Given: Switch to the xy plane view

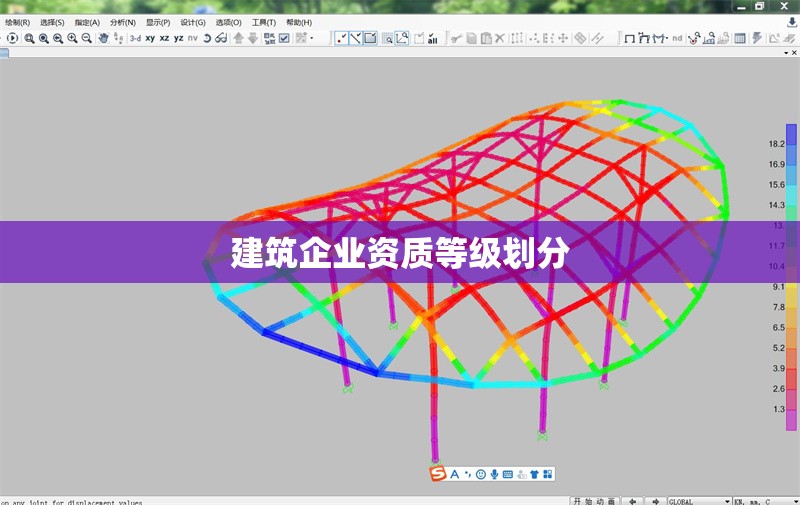Looking at the screenshot, I should [x=150, y=38].
